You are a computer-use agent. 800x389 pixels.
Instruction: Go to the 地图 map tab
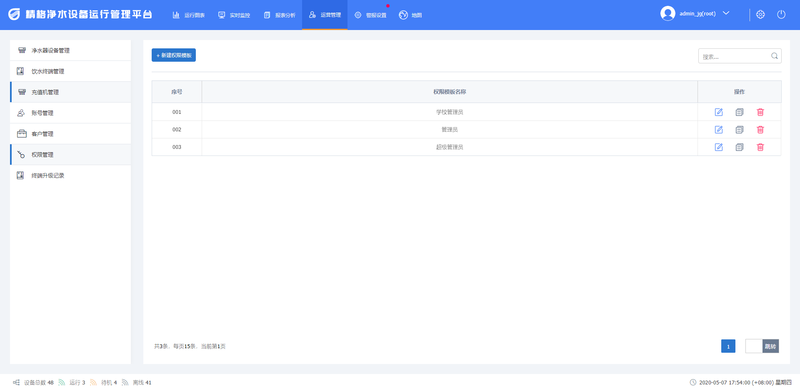coord(411,15)
